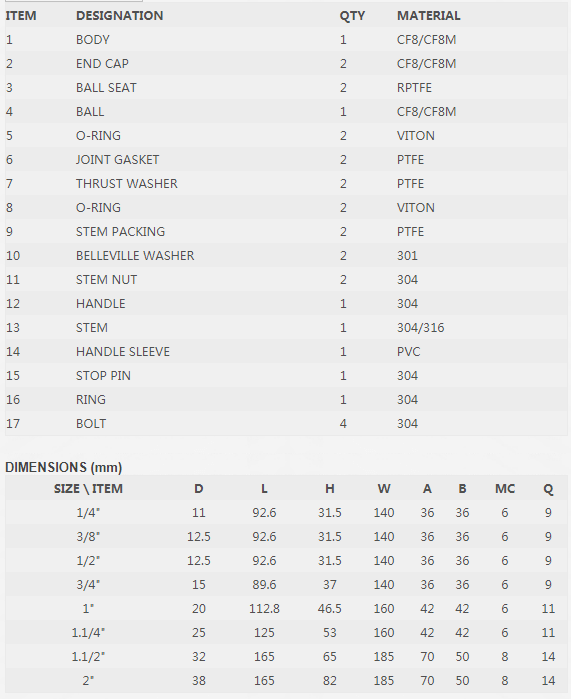Click the DIMENSIONS (mm) heading
The width and height of the screenshot is (571, 699).
63,467
